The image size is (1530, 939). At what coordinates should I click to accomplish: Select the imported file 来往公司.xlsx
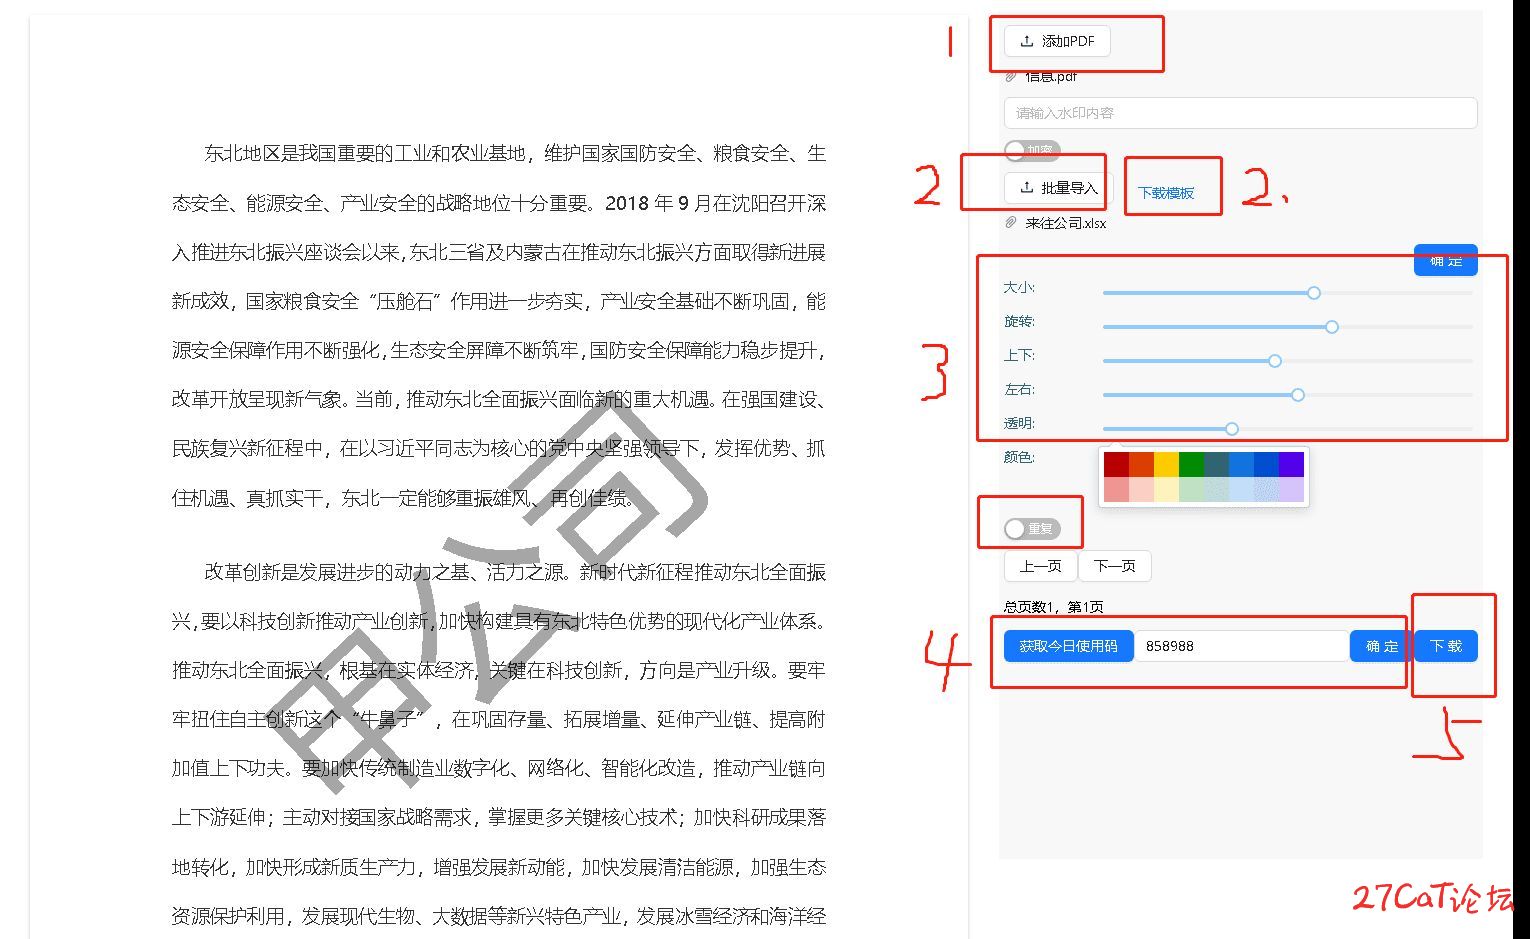1066,223
